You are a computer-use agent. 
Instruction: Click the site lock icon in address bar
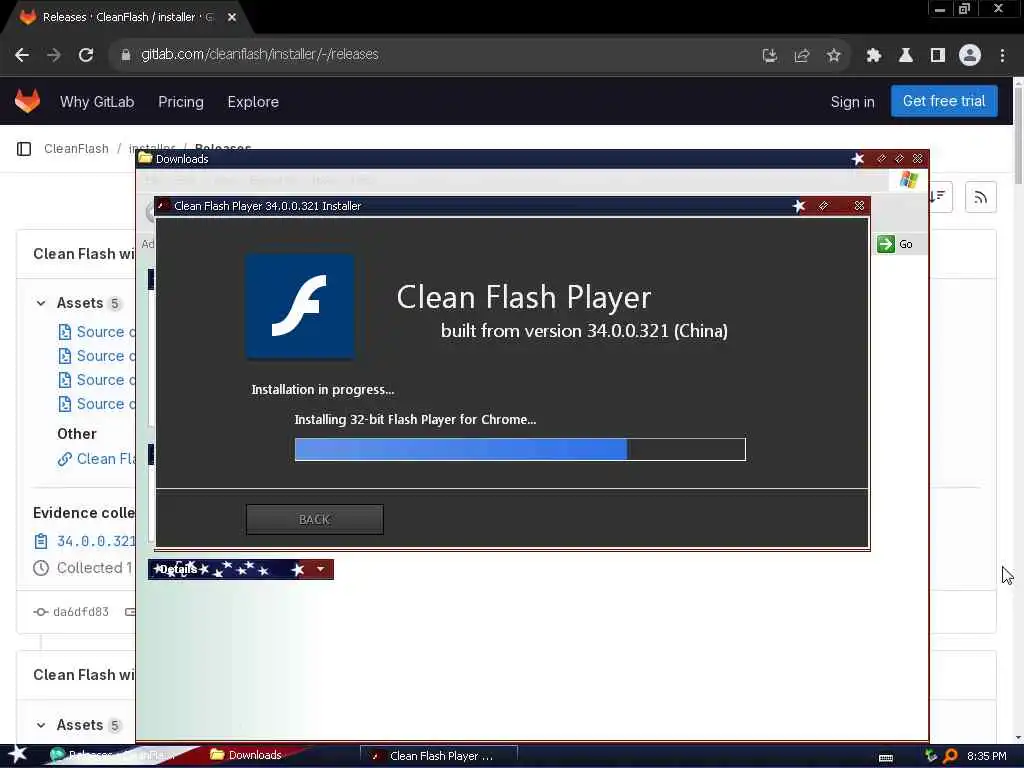coord(125,55)
